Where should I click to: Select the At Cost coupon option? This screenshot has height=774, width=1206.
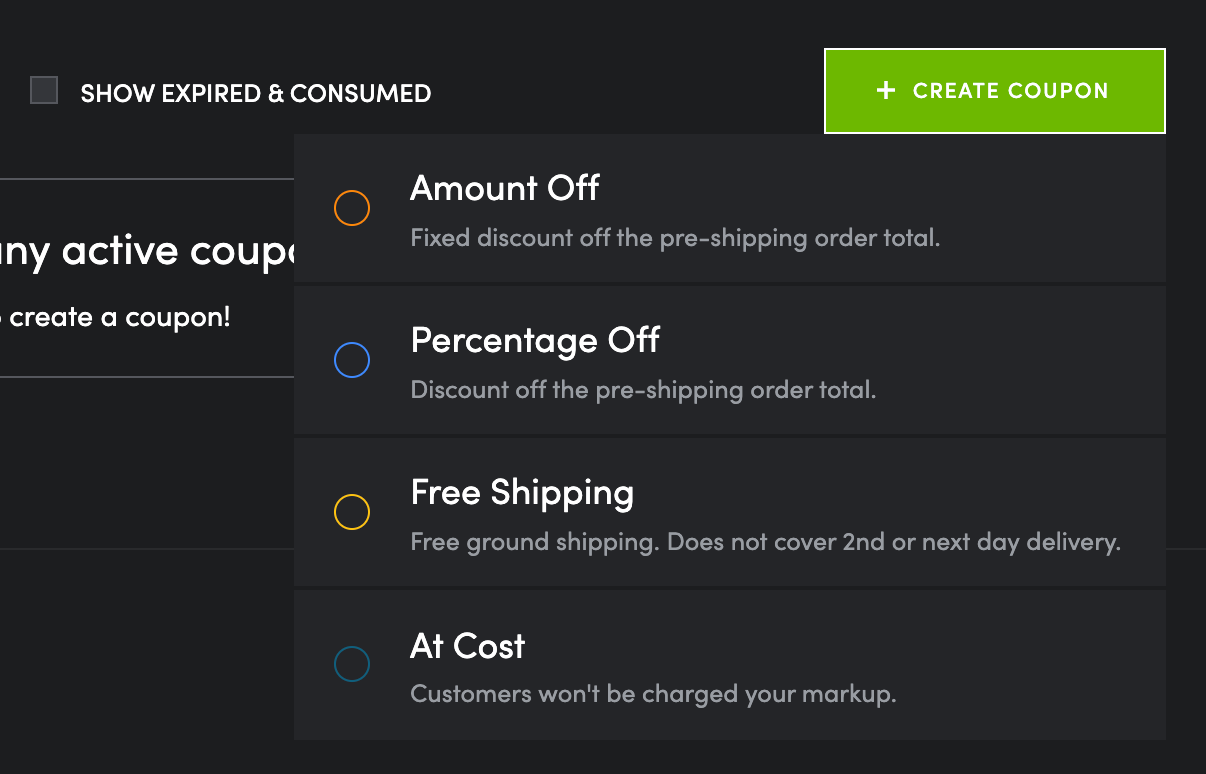click(x=467, y=646)
